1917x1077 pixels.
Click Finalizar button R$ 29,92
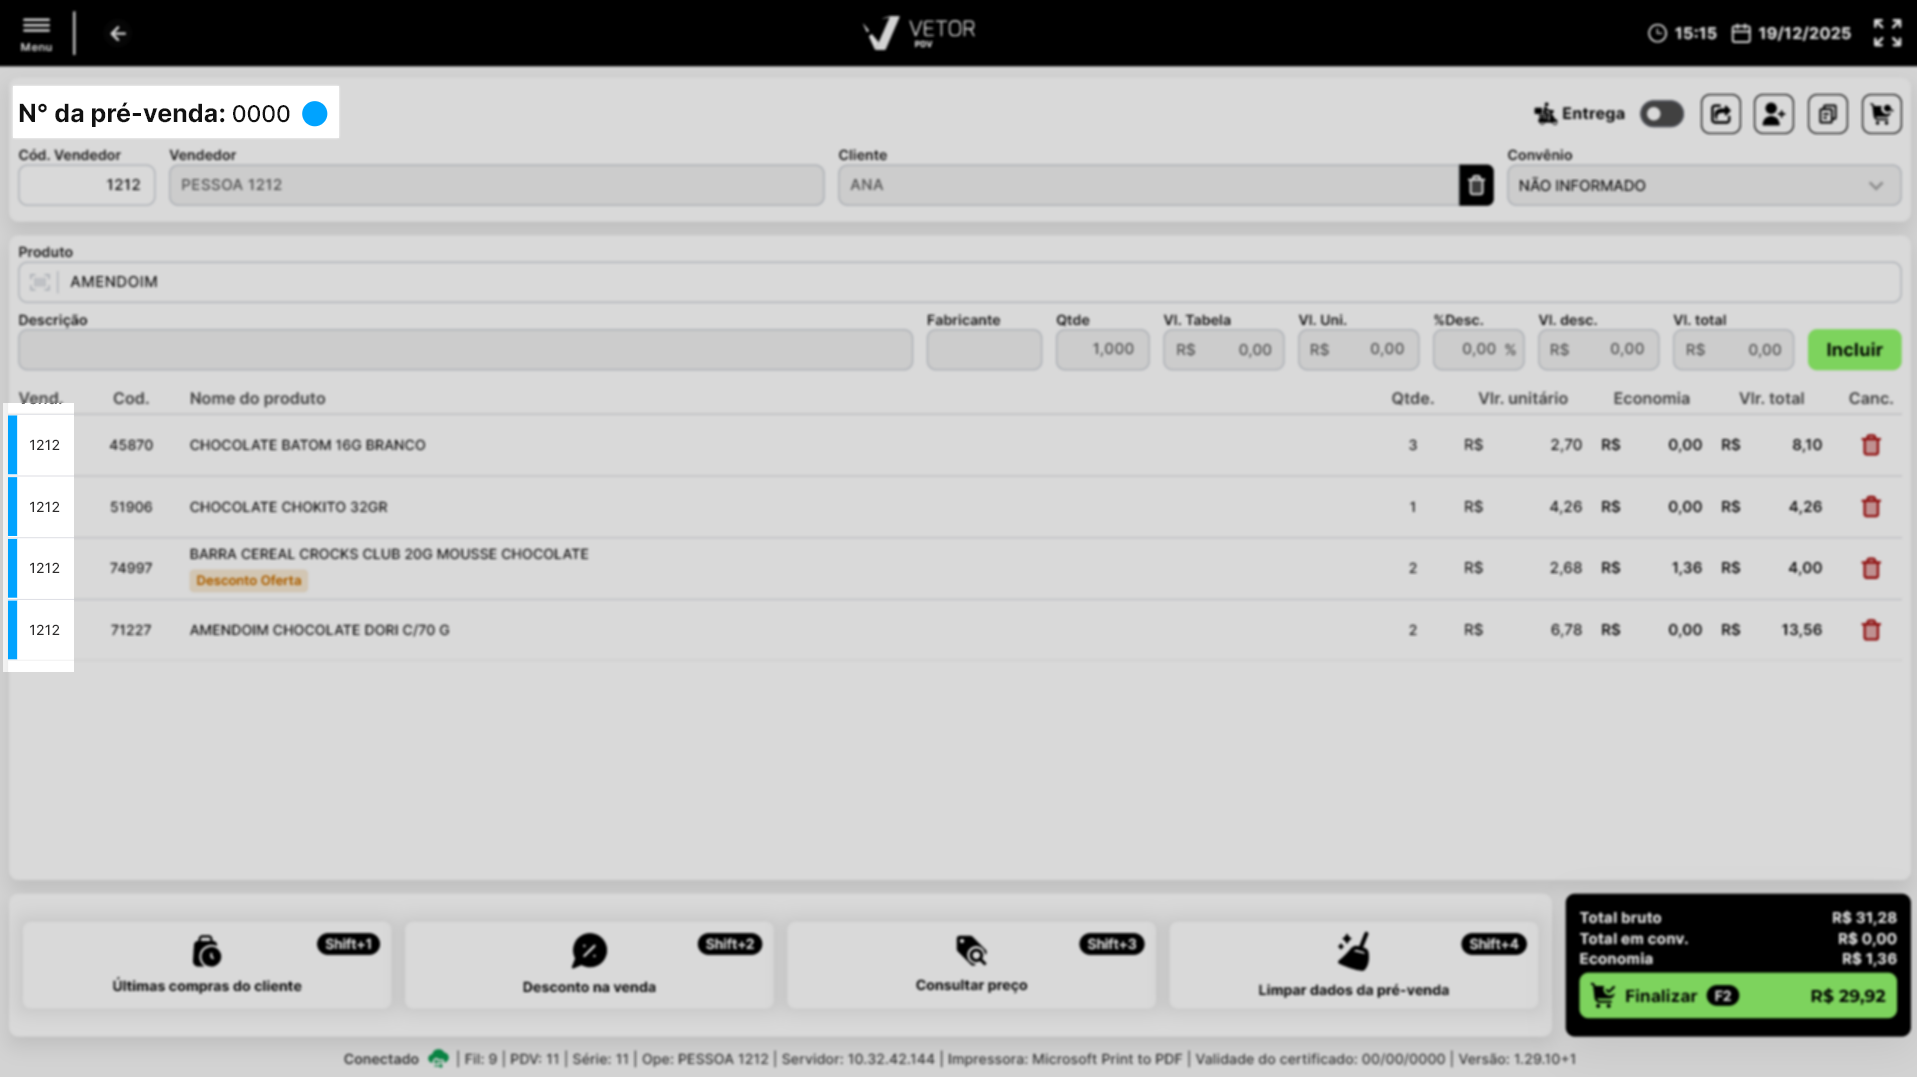coord(1737,996)
